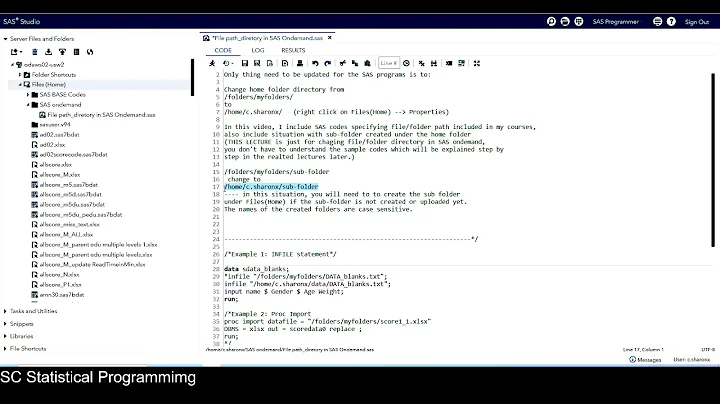Click the editor vertical scrollbar
Viewport: 720px width, 404px height.
713,160
